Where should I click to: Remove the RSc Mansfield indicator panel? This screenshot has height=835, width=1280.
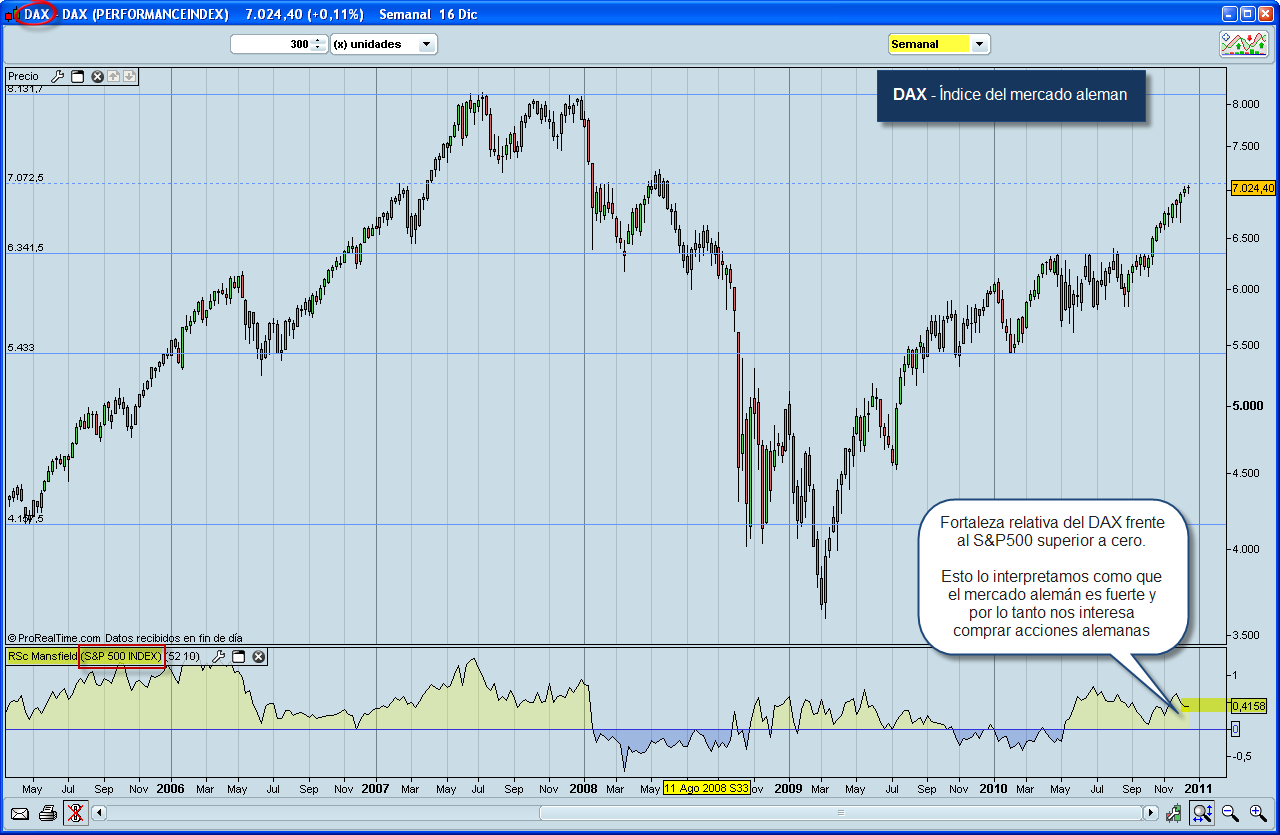(258, 656)
